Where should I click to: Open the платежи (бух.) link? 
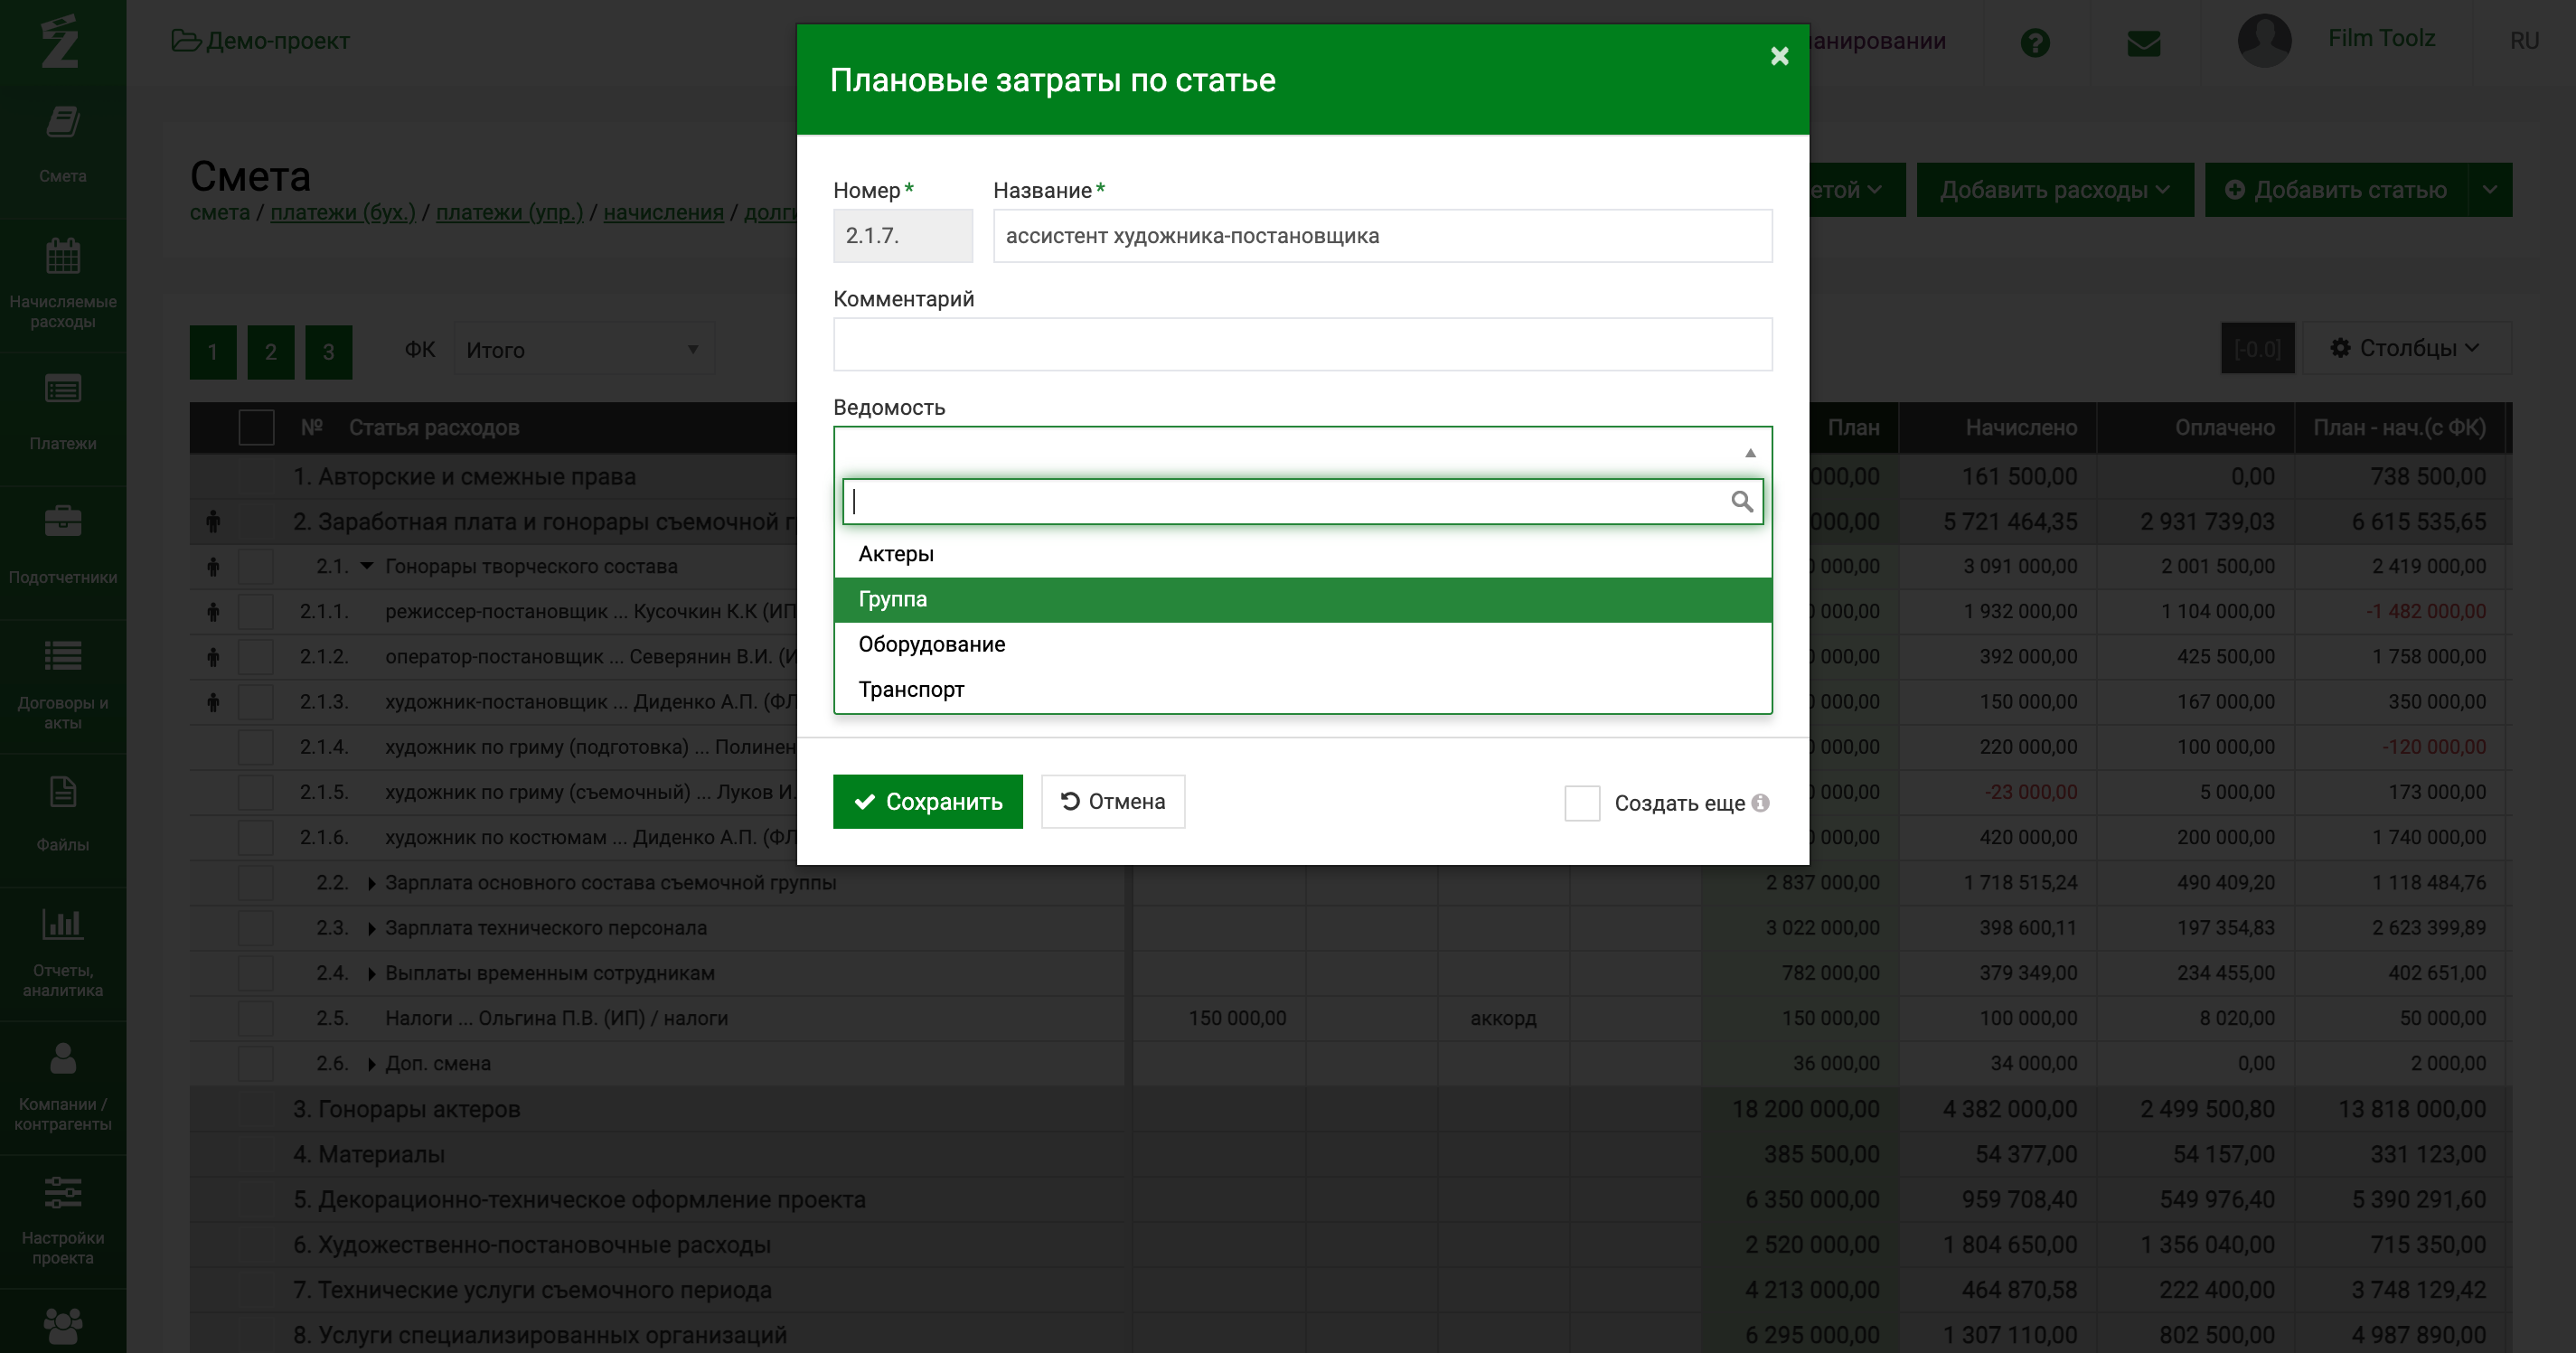click(x=342, y=212)
